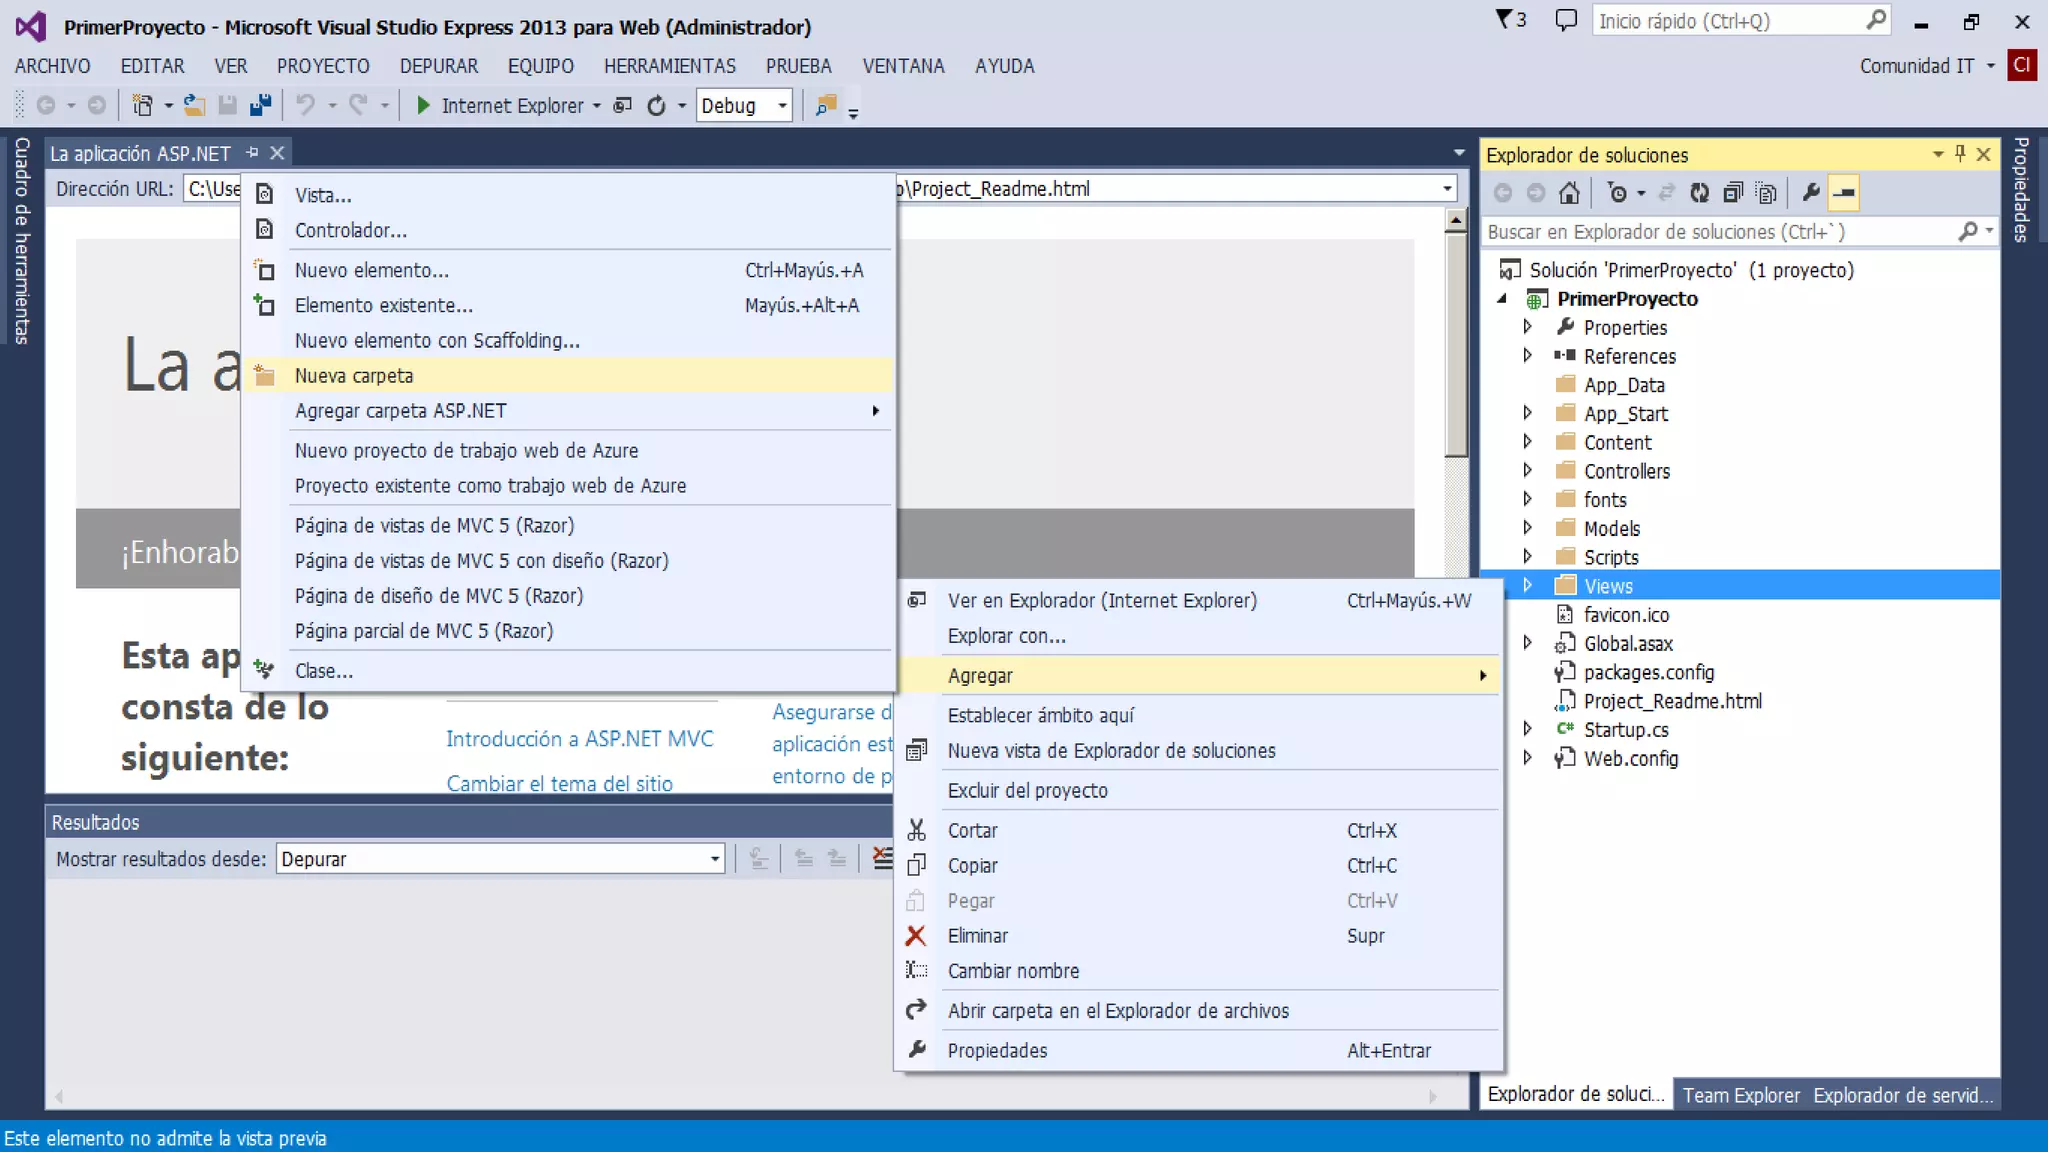Open the Debug configuration dropdown
Screen dimensions: 2048x1152
click(x=782, y=105)
